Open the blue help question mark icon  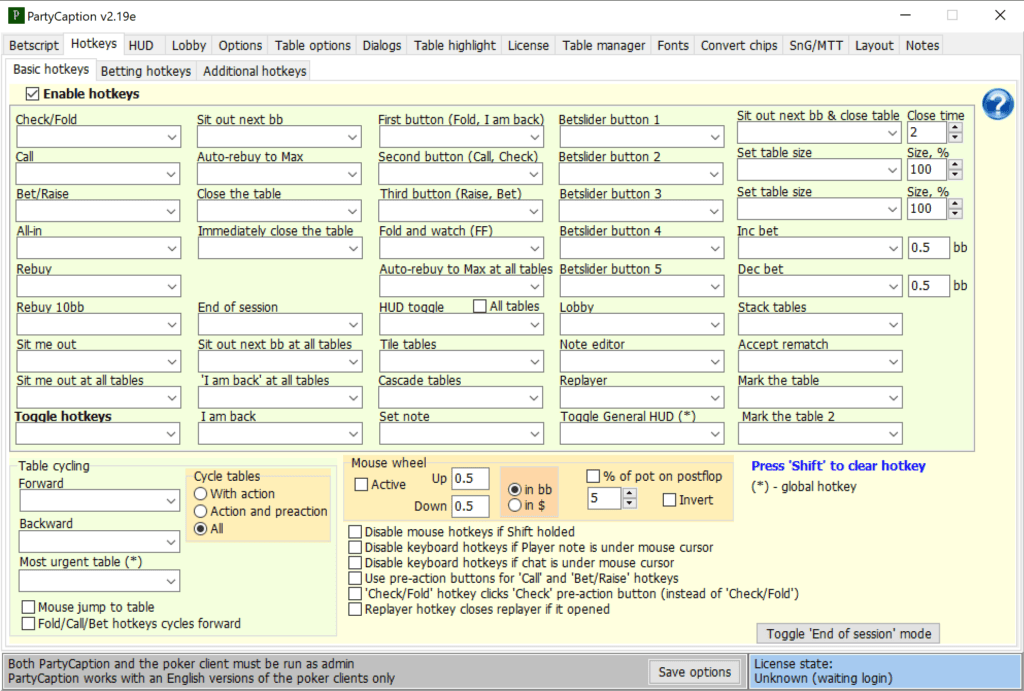coord(997,104)
